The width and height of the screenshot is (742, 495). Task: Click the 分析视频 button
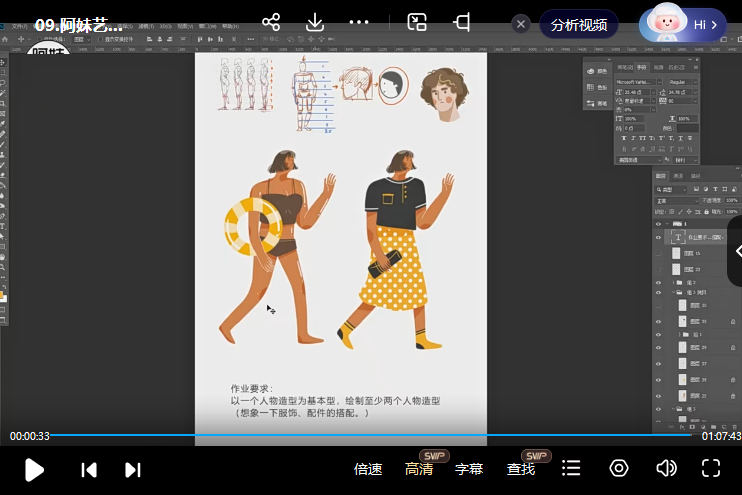pos(579,25)
